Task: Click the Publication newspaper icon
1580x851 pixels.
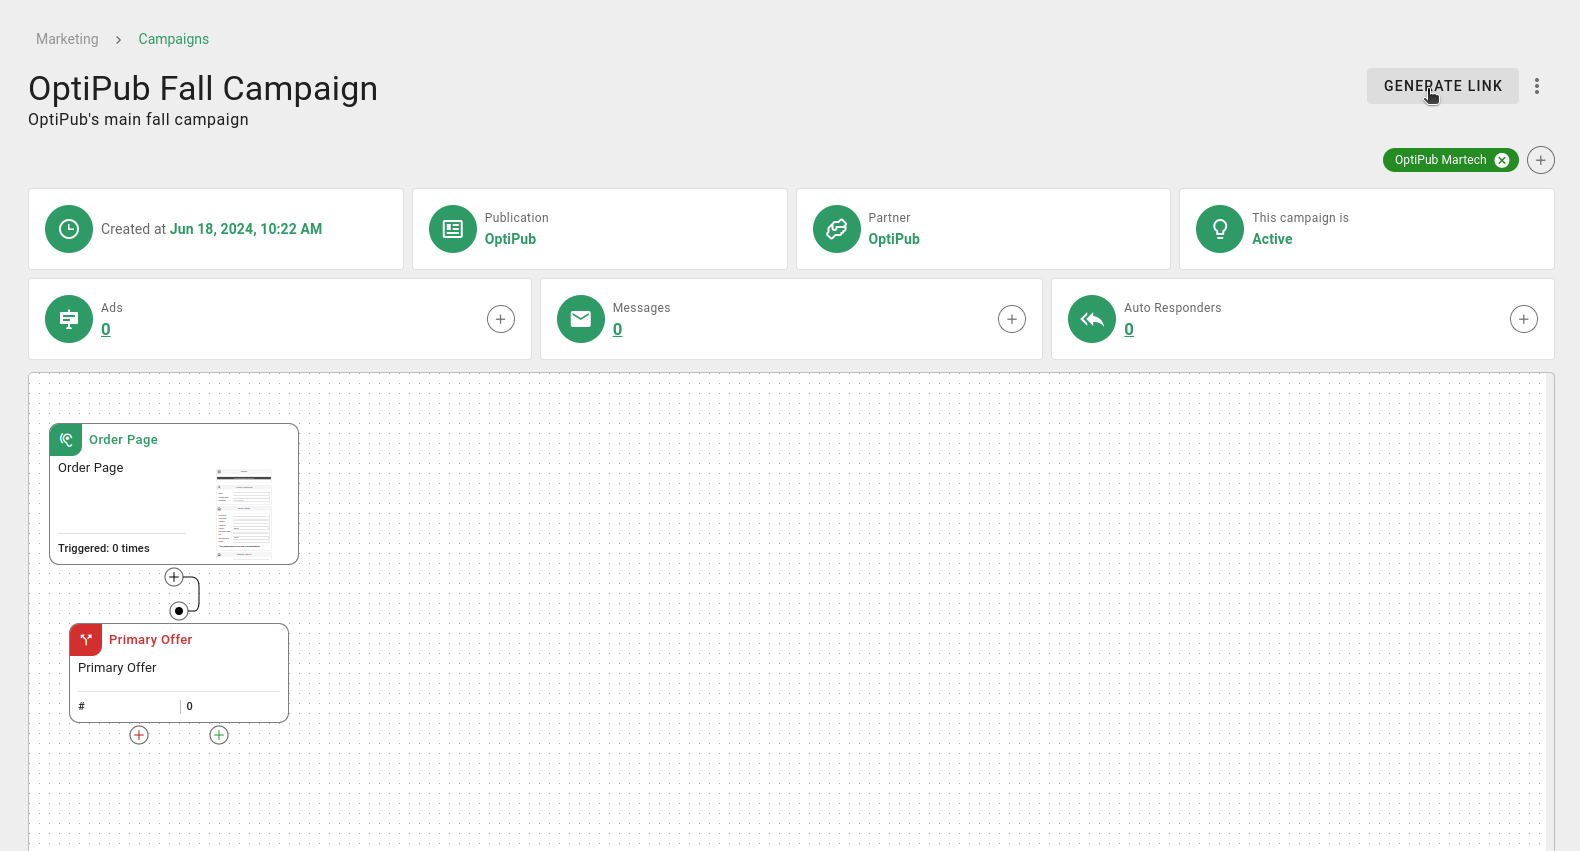Action: (453, 229)
